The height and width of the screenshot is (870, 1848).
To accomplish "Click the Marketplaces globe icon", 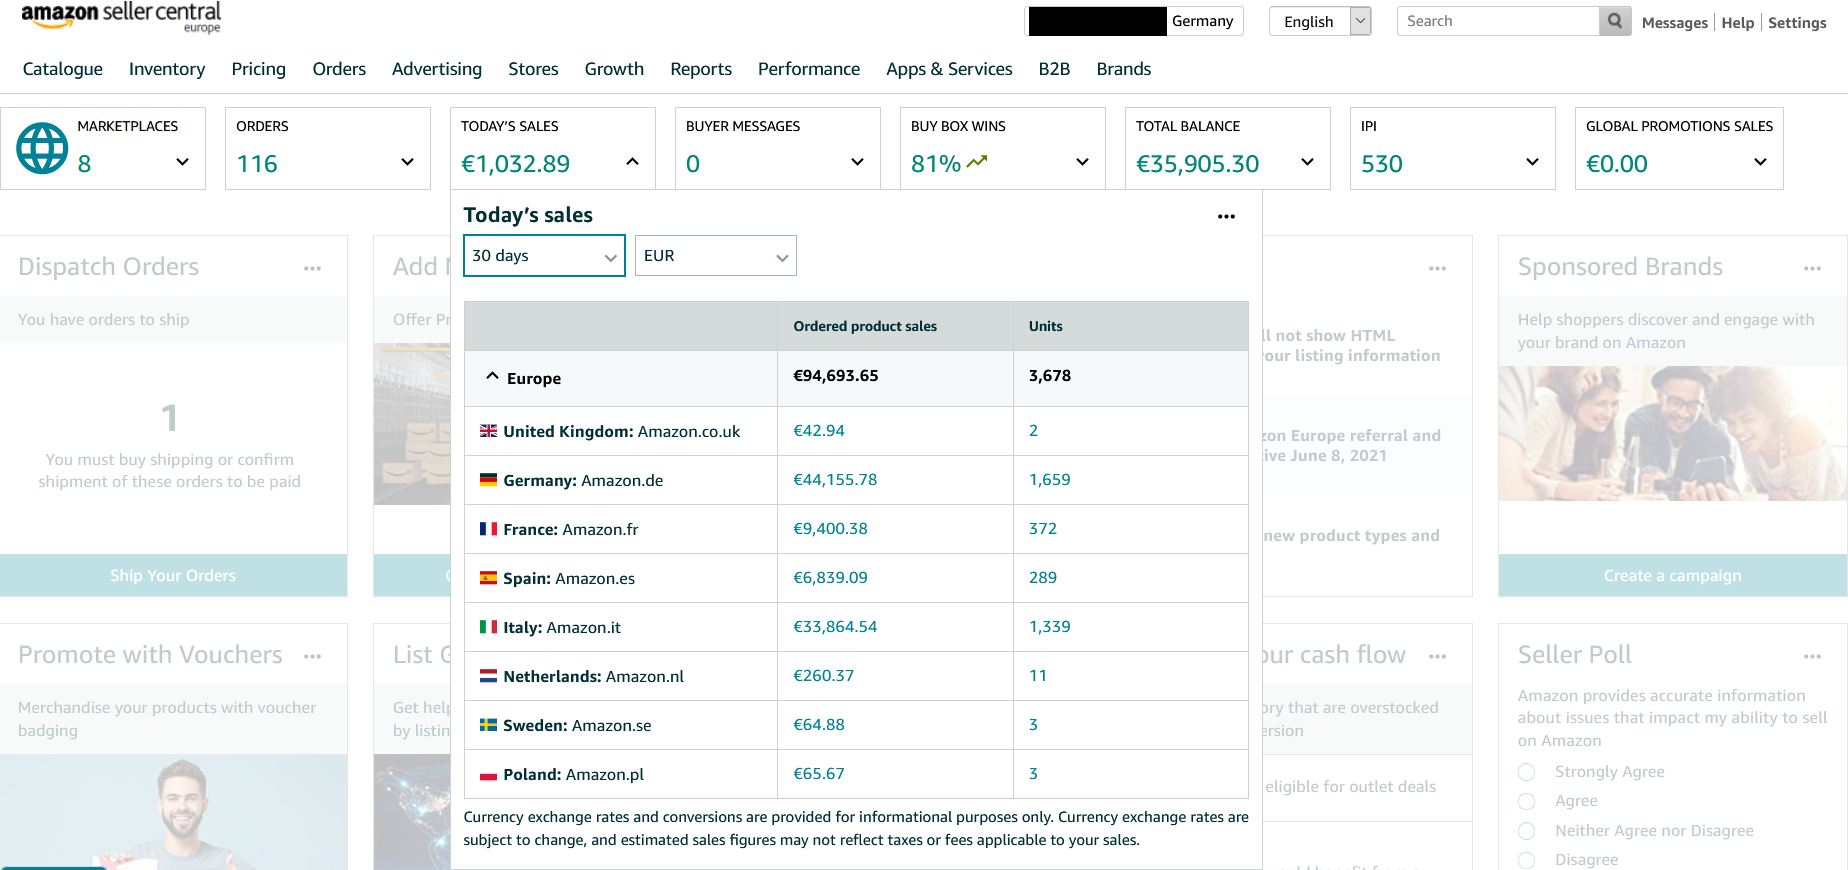I will tap(42, 148).
